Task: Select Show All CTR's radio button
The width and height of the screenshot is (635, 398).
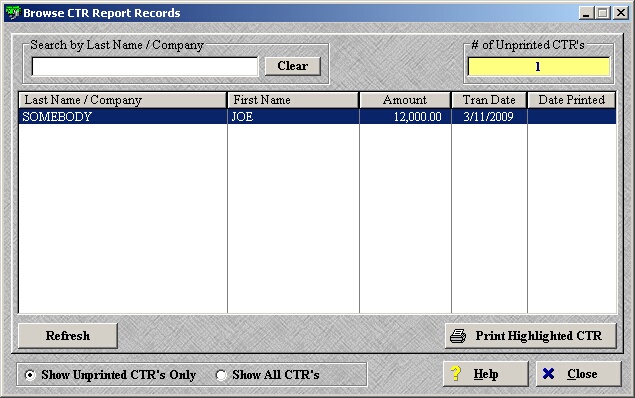Action: pyautogui.click(x=221, y=375)
